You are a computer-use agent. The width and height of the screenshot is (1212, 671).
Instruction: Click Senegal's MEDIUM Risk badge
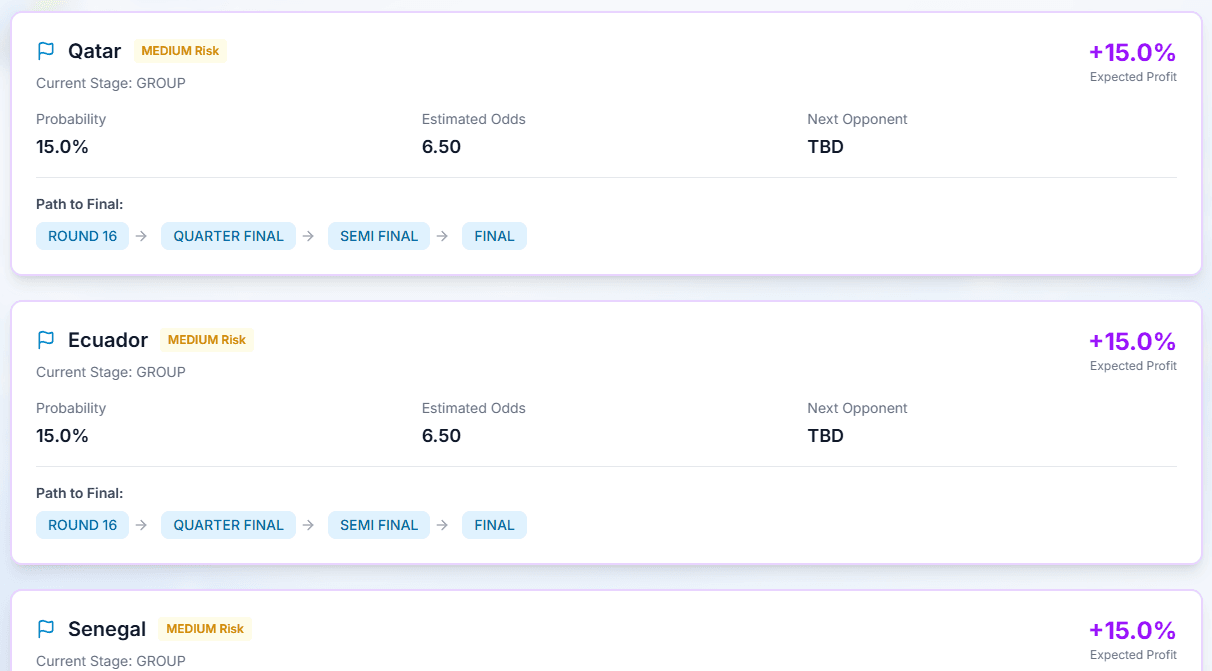pos(205,629)
